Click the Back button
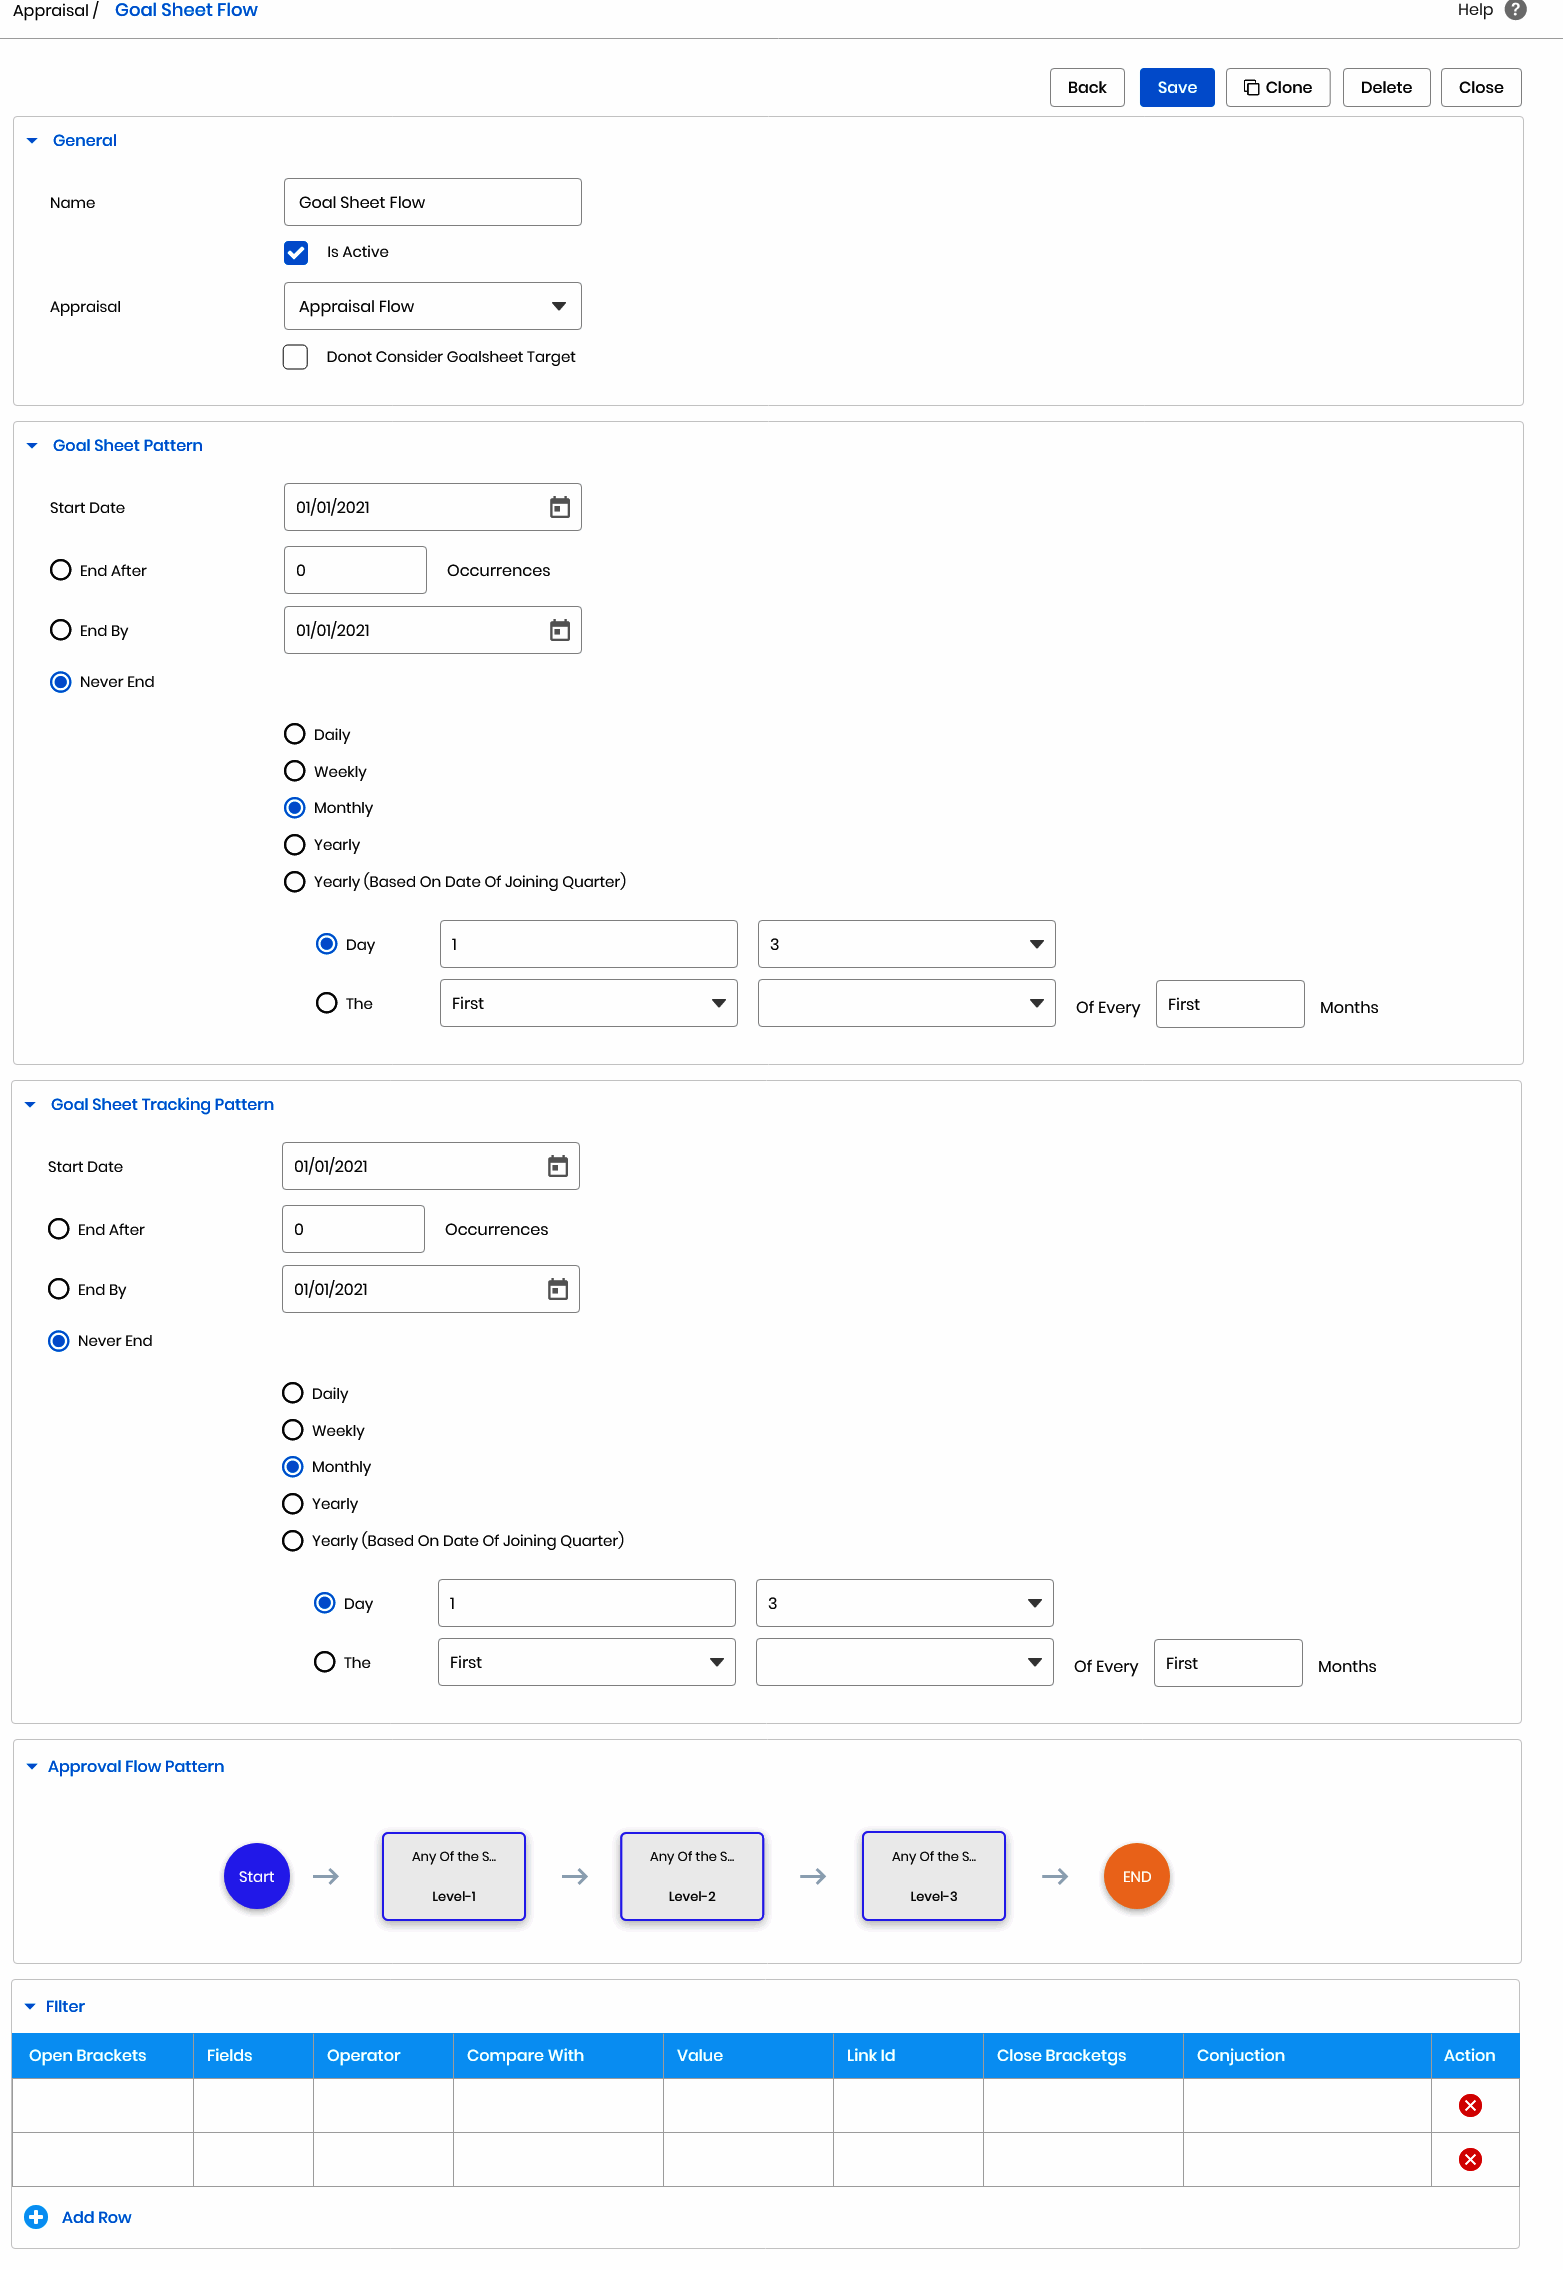 1087,87
